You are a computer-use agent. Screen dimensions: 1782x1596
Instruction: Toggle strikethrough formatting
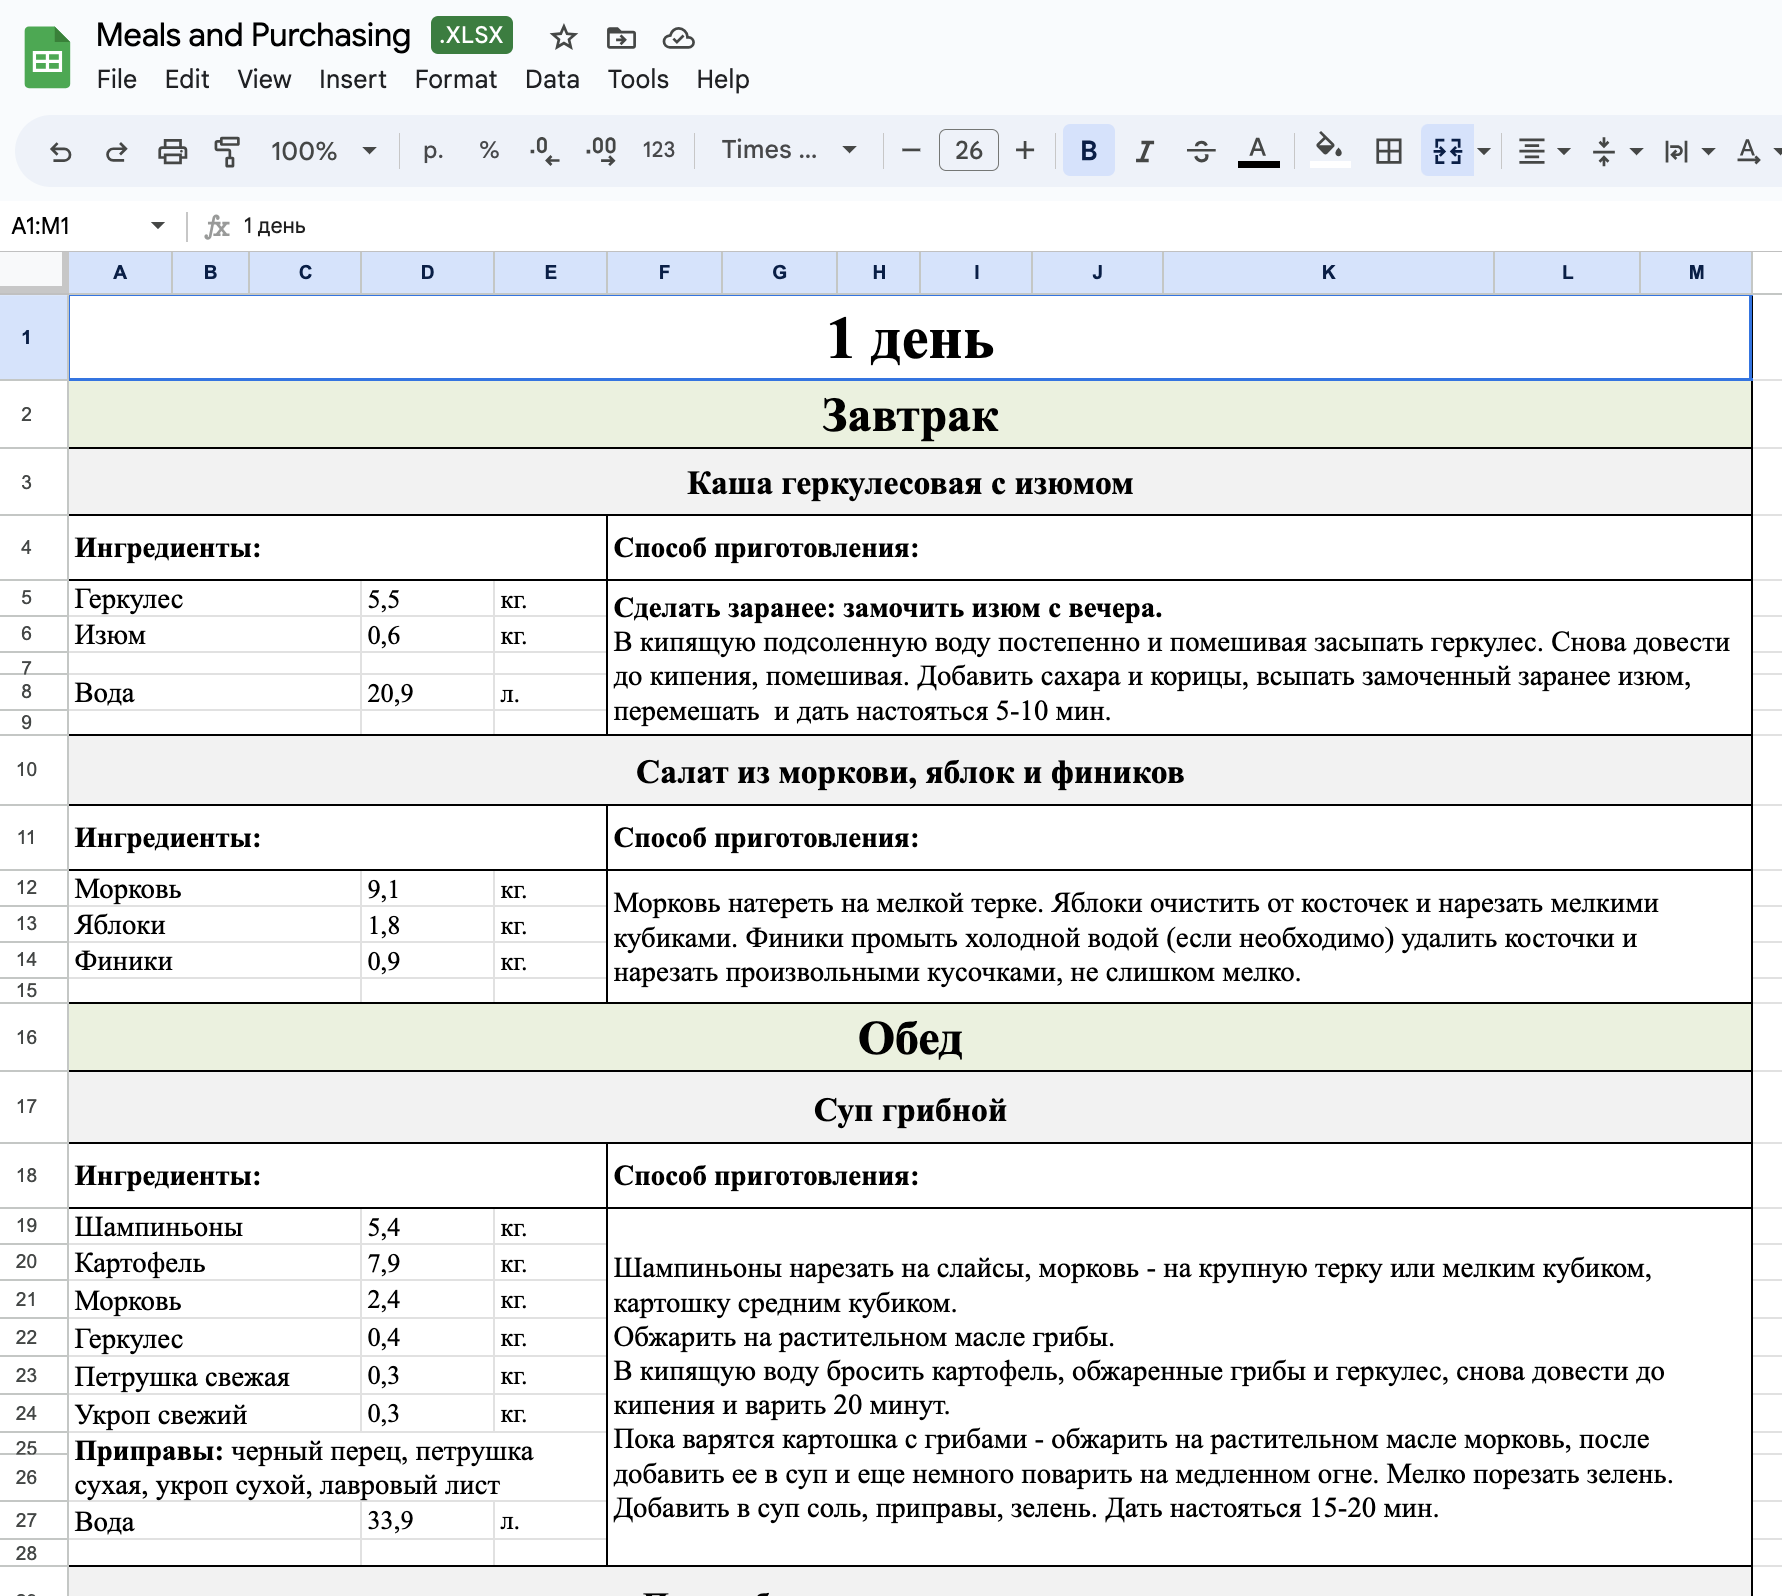pyautogui.click(x=1201, y=151)
